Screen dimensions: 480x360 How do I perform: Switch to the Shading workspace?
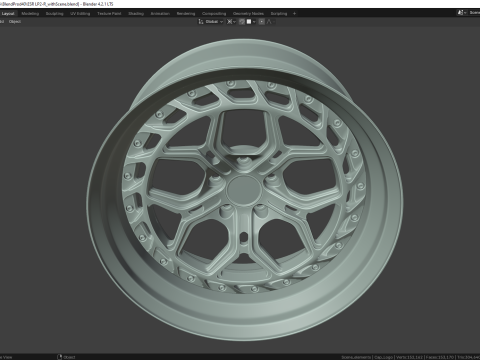136,14
